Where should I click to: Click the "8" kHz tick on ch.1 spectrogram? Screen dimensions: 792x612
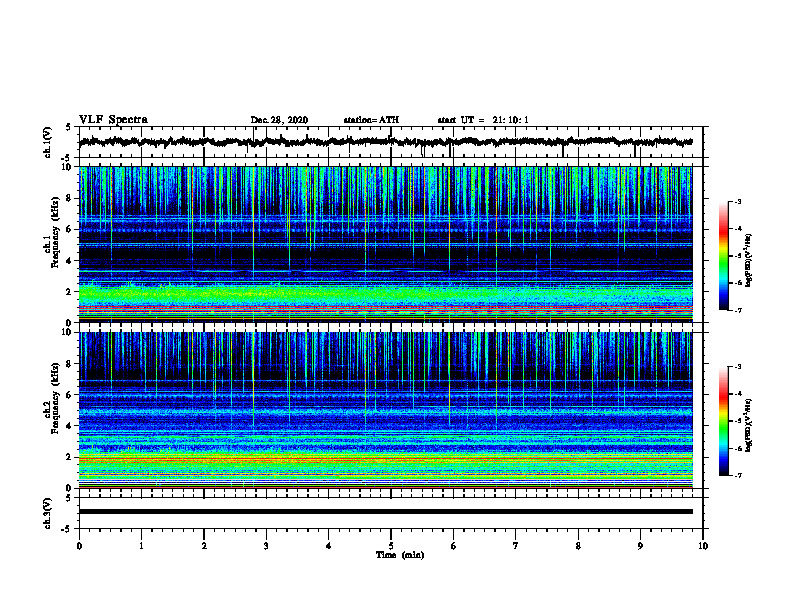point(69,198)
